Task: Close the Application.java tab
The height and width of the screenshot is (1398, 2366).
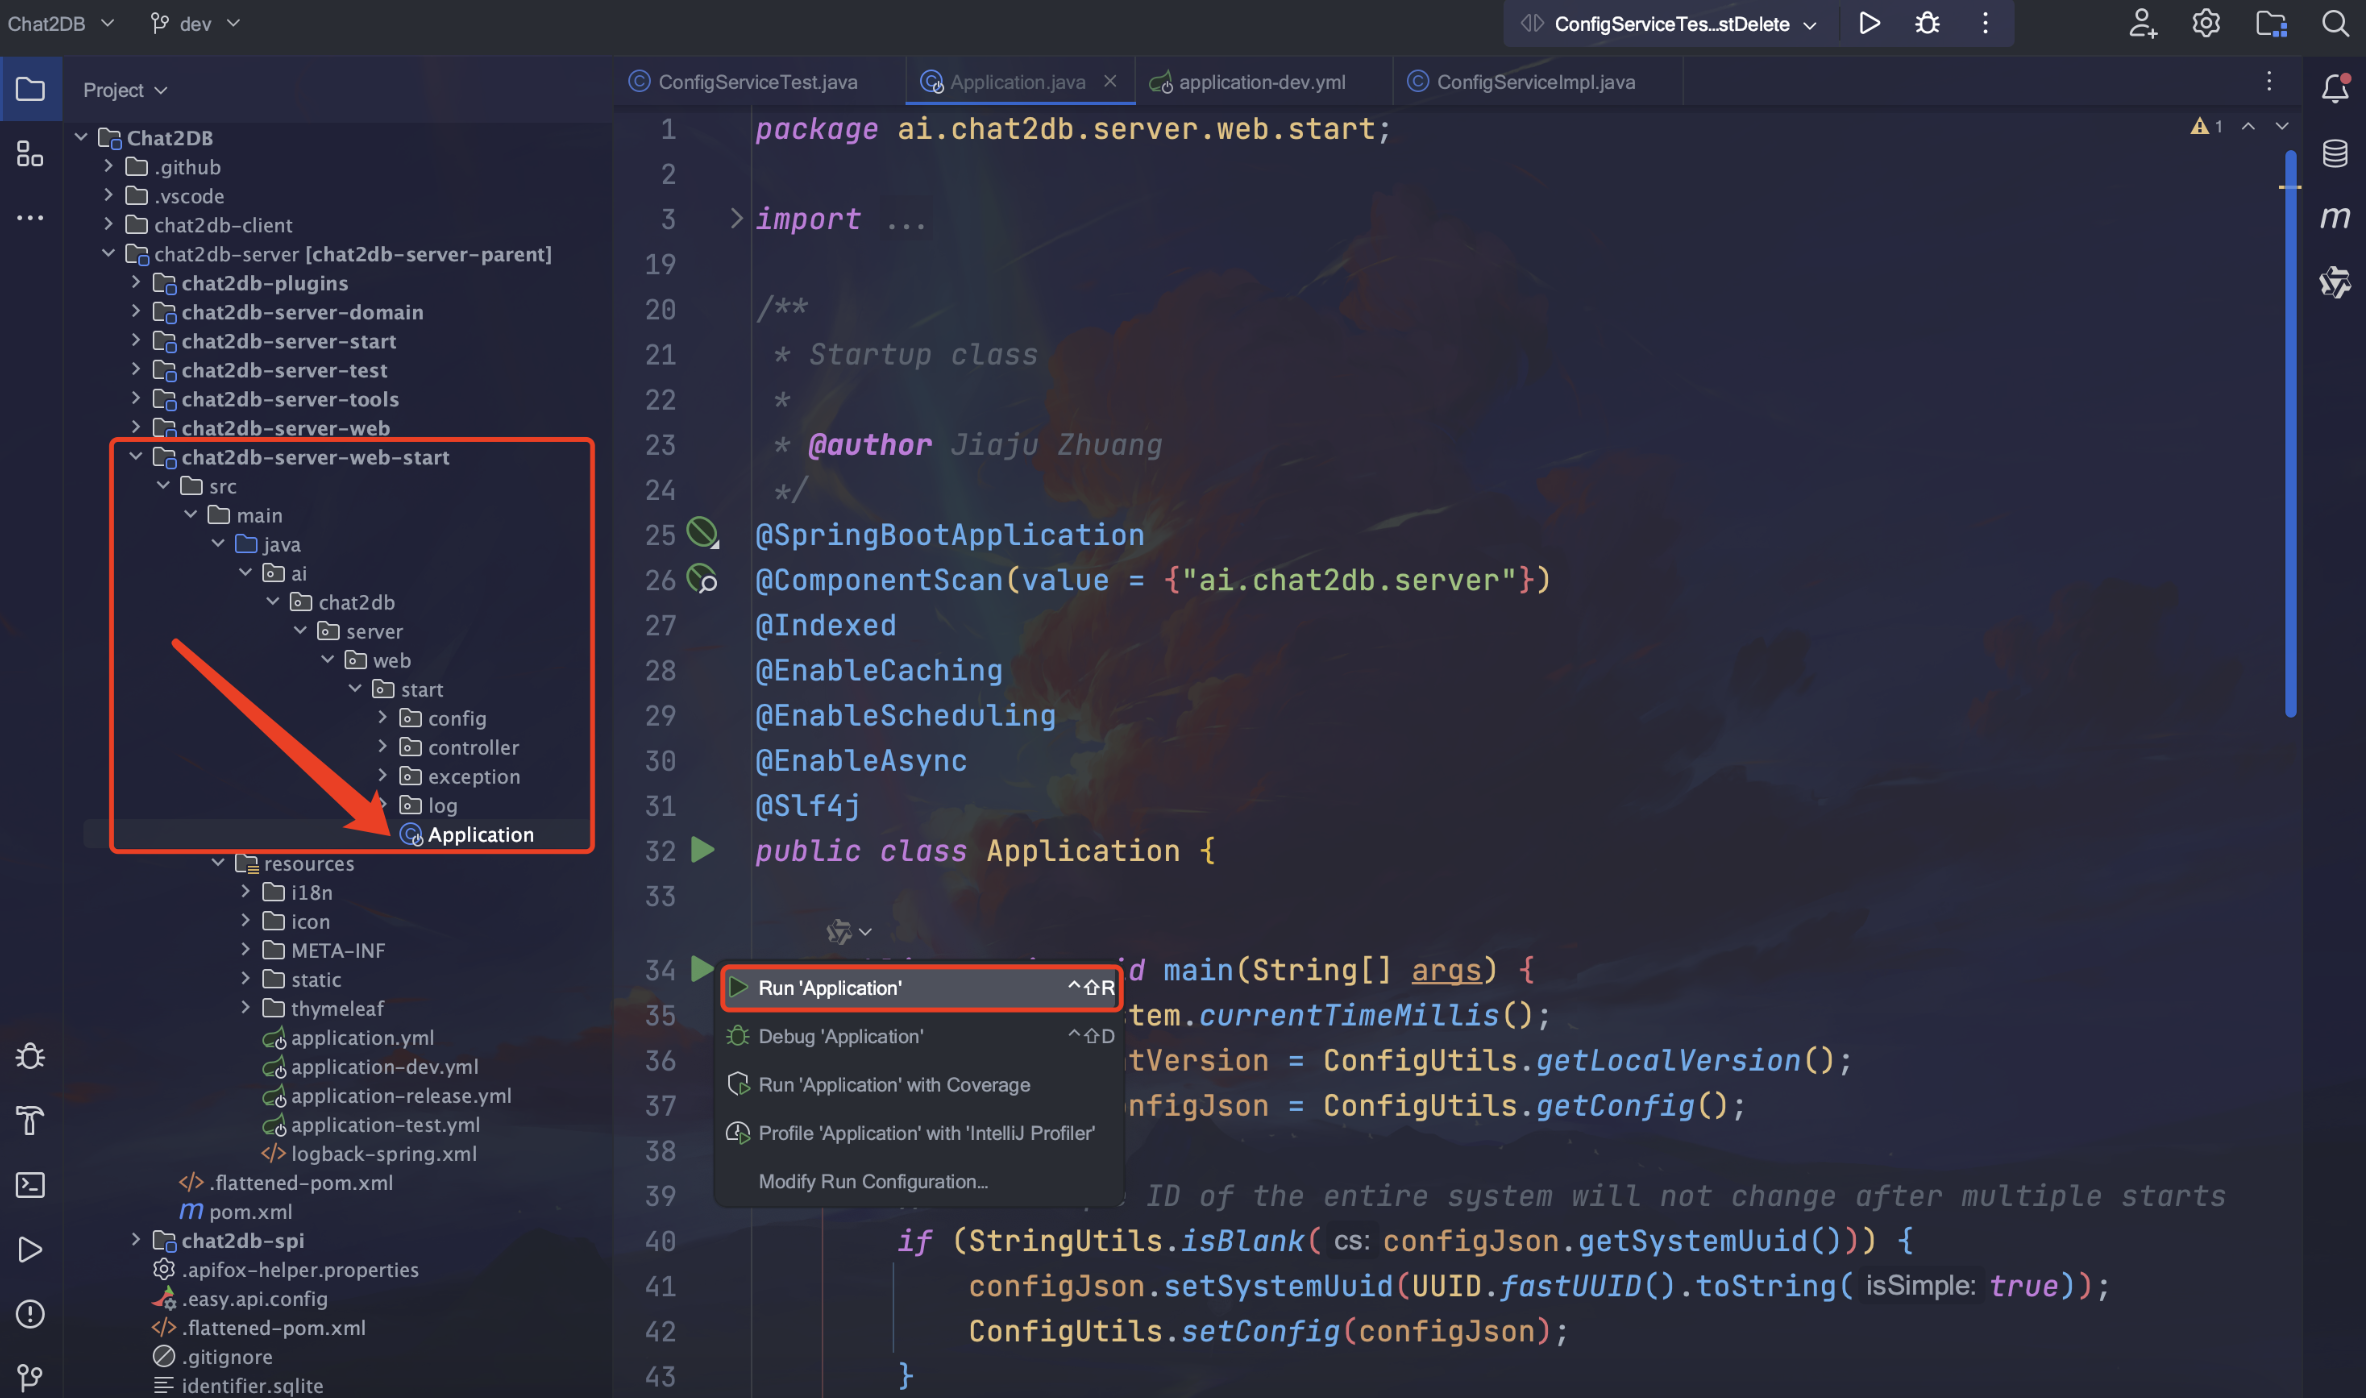Action: point(1110,81)
